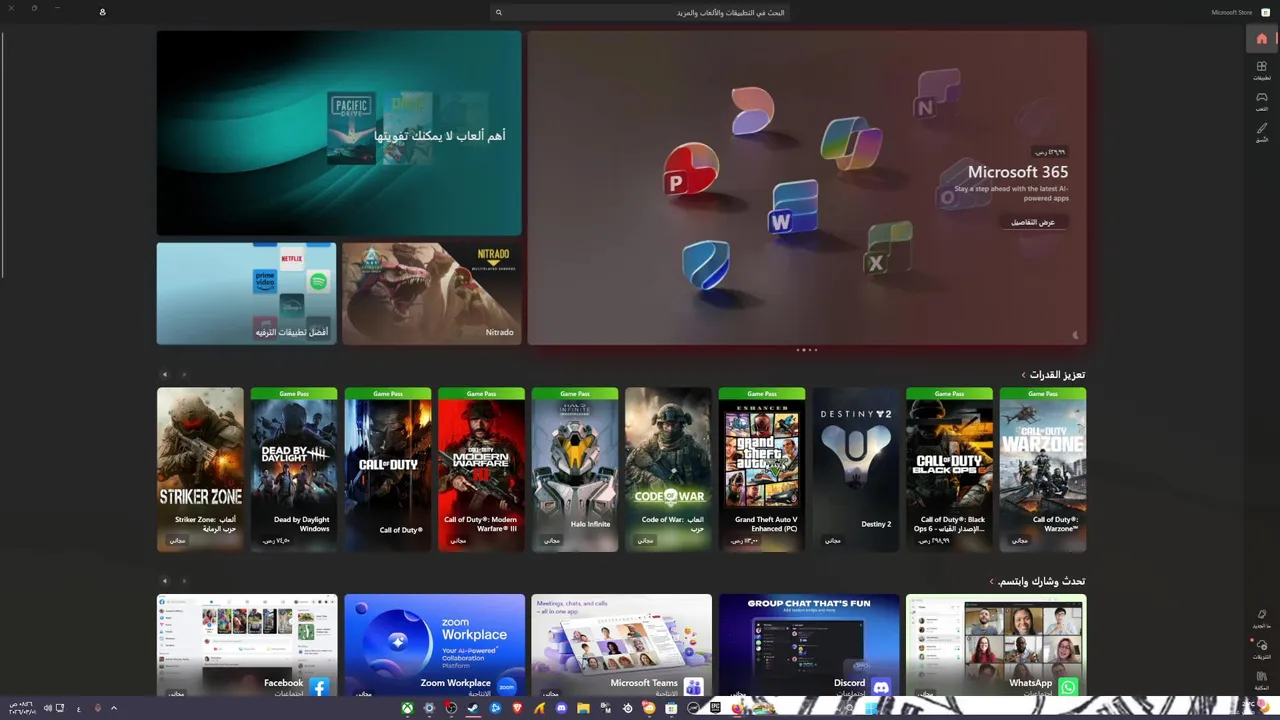Open the Discord app card
This screenshot has width=1280, height=720.
[x=808, y=645]
